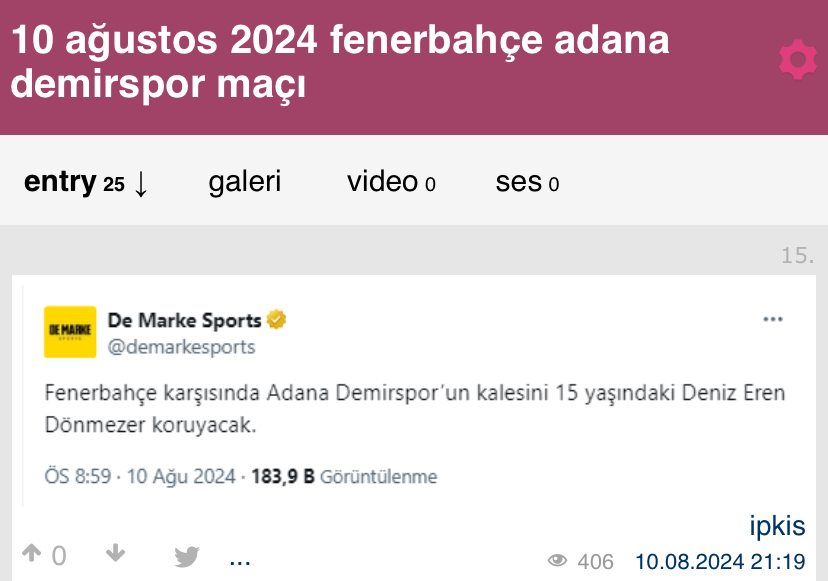
Task: Click the De Marke Sports account name
Action: coord(184,320)
